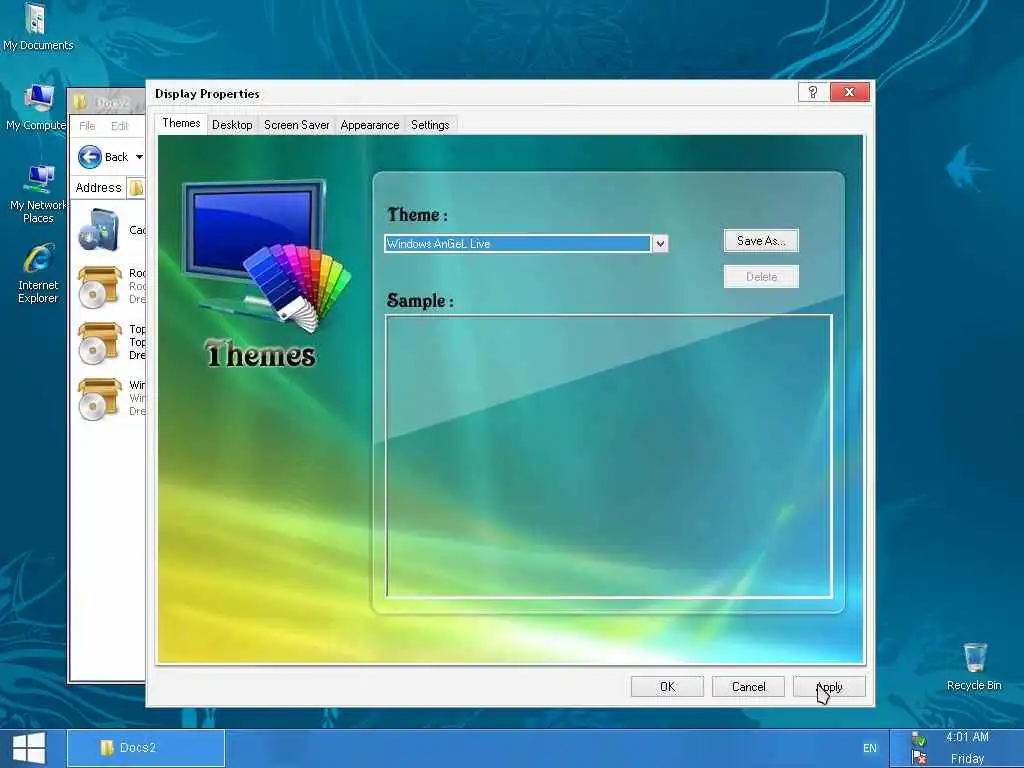Open the Appearance tab

pyautogui.click(x=370, y=125)
